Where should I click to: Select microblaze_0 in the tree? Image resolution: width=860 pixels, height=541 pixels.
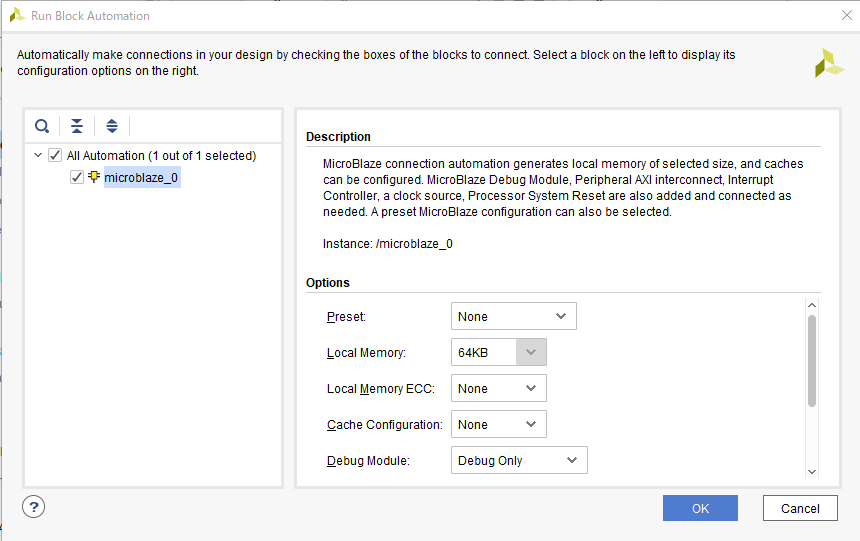click(141, 178)
